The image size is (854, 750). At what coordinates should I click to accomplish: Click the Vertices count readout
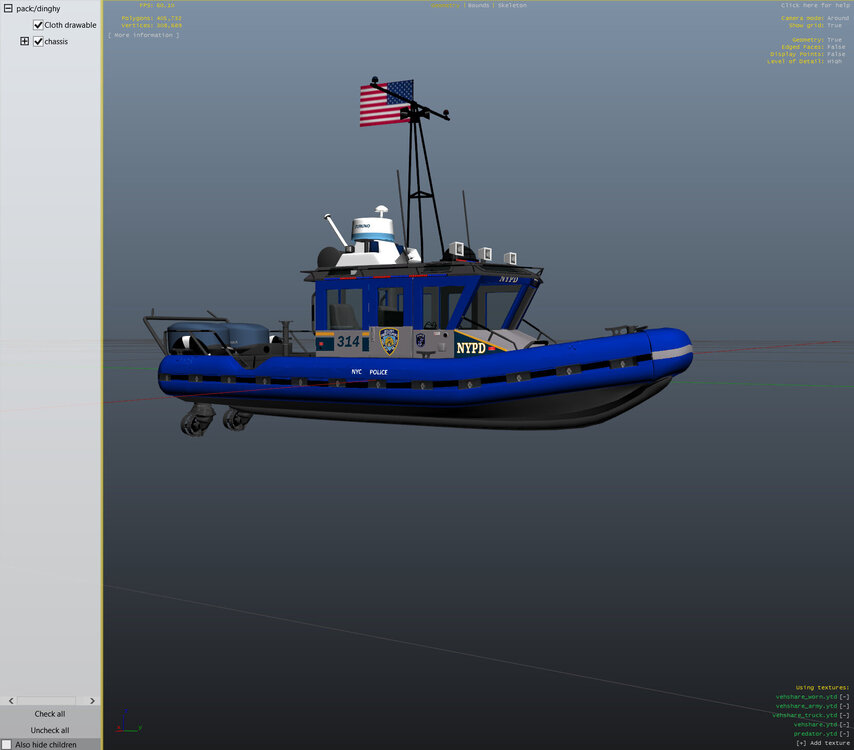[x=151, y=25]
